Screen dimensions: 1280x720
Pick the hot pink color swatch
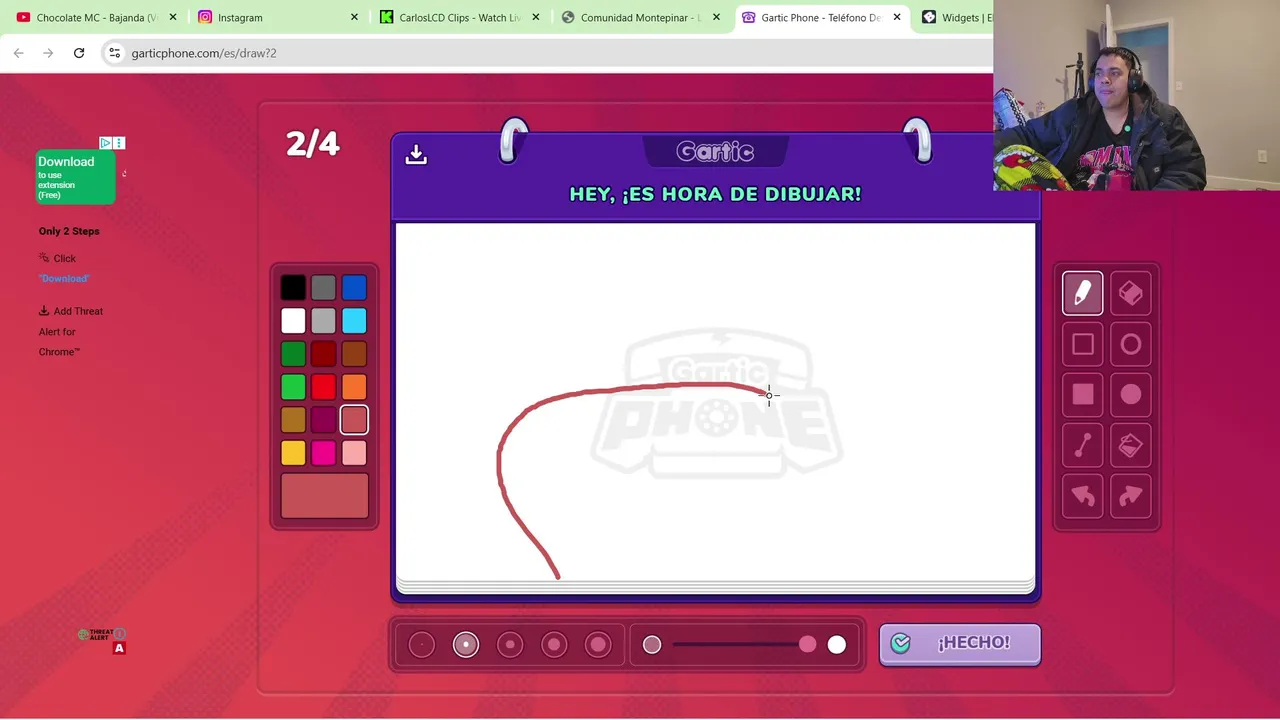tap(323, 453)
